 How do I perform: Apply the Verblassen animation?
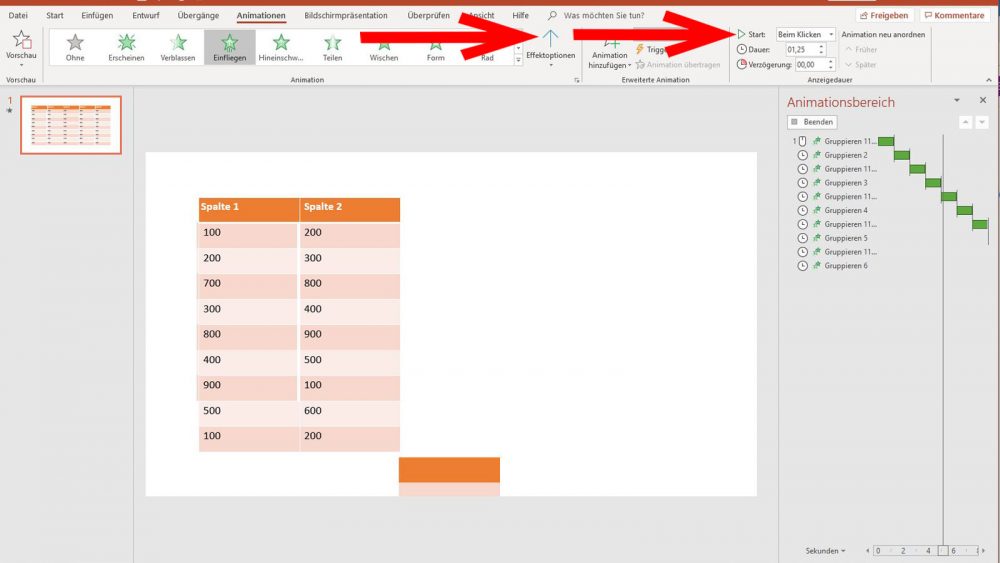click(178, 45)
